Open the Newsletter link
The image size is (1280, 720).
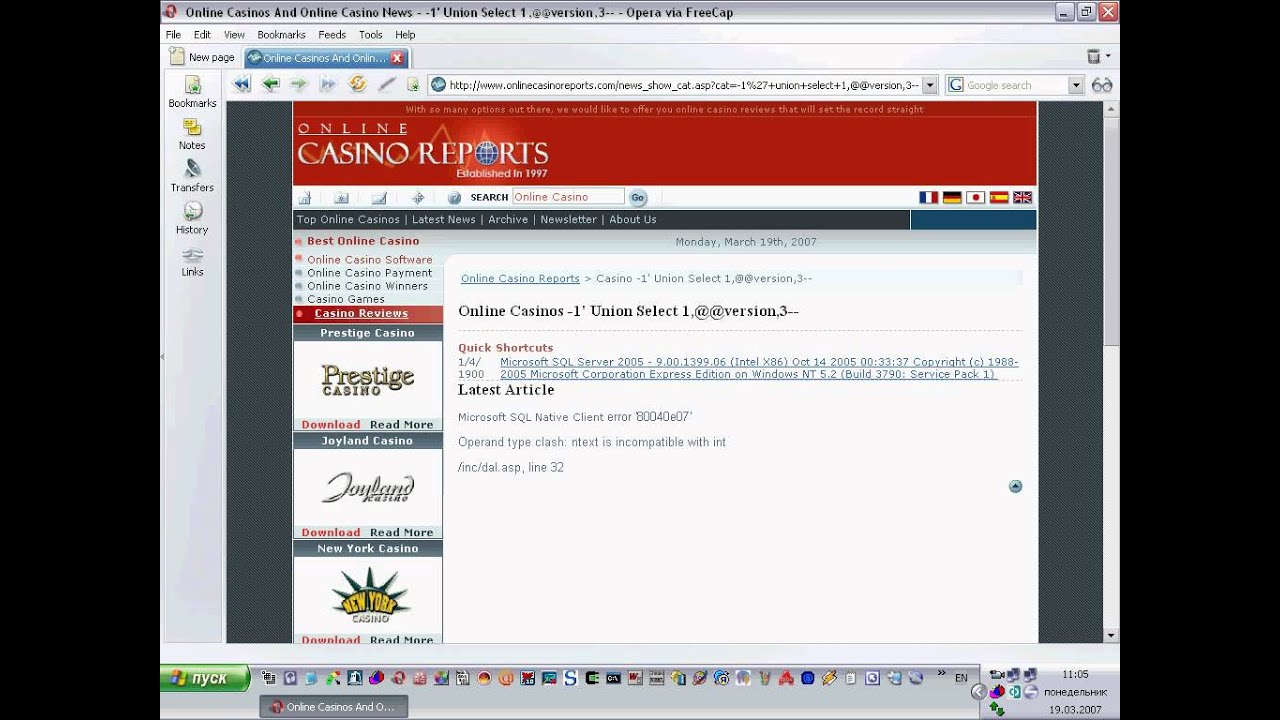(568, 219)
